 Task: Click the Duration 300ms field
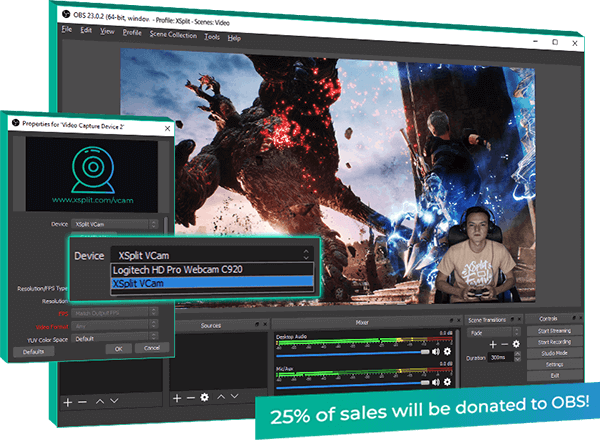(501, 358)
